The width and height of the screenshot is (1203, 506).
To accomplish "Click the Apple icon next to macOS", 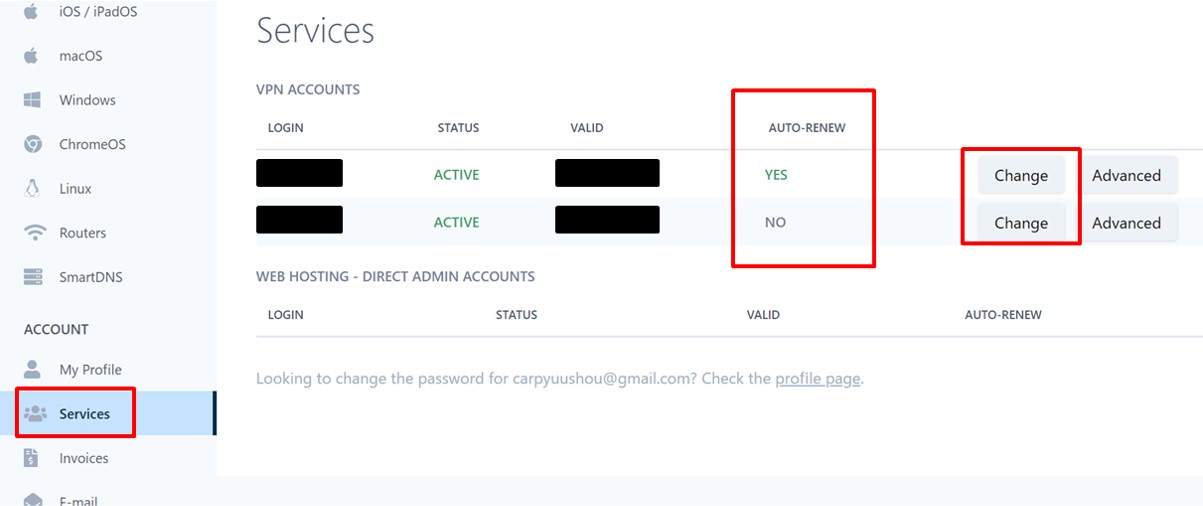I will (x=31, y=56).
